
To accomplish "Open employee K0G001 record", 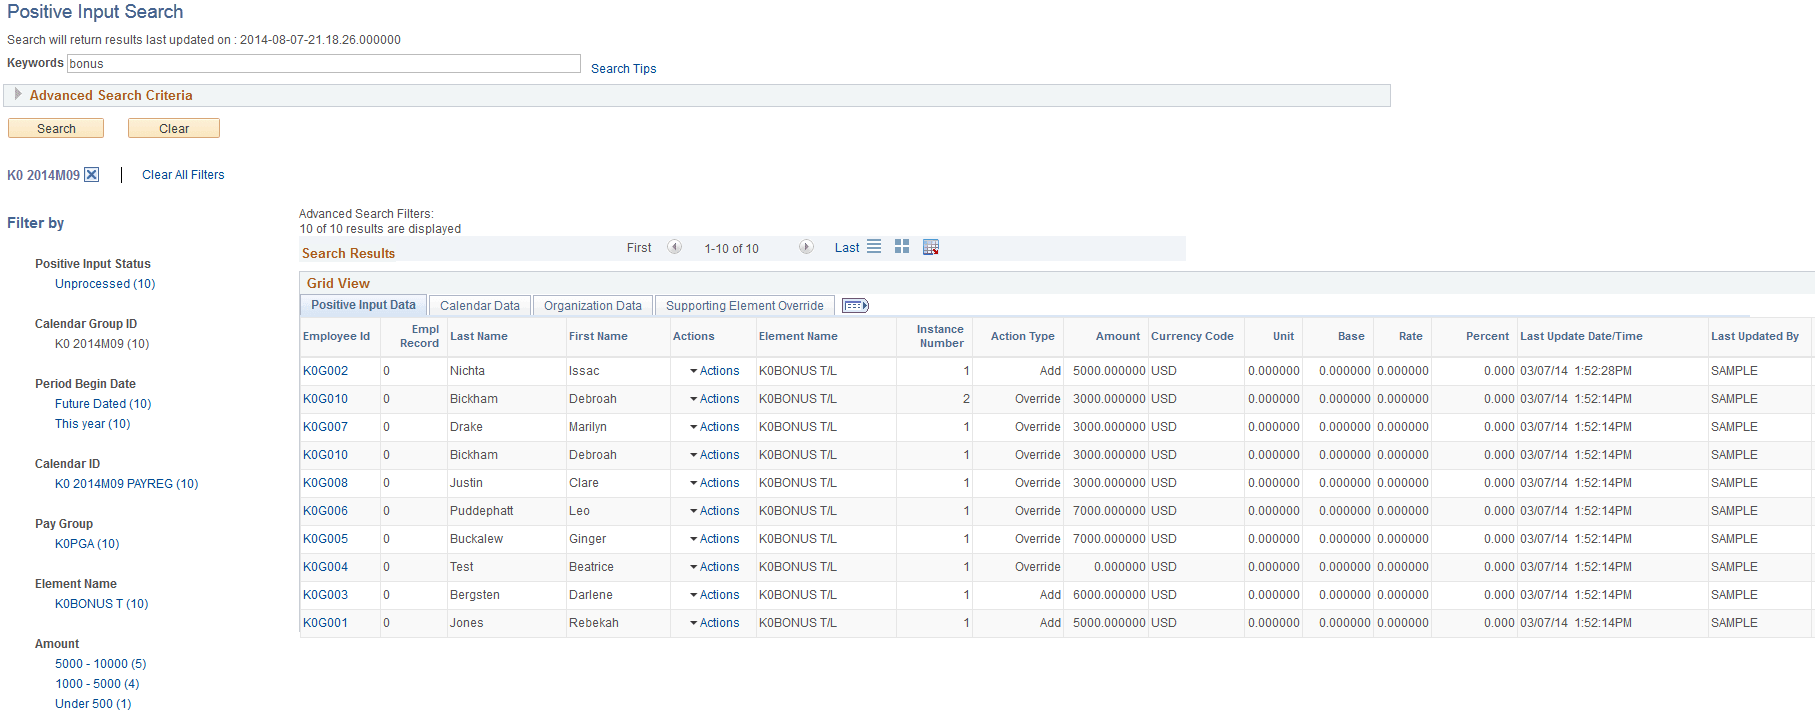I will tap(326, 623).
